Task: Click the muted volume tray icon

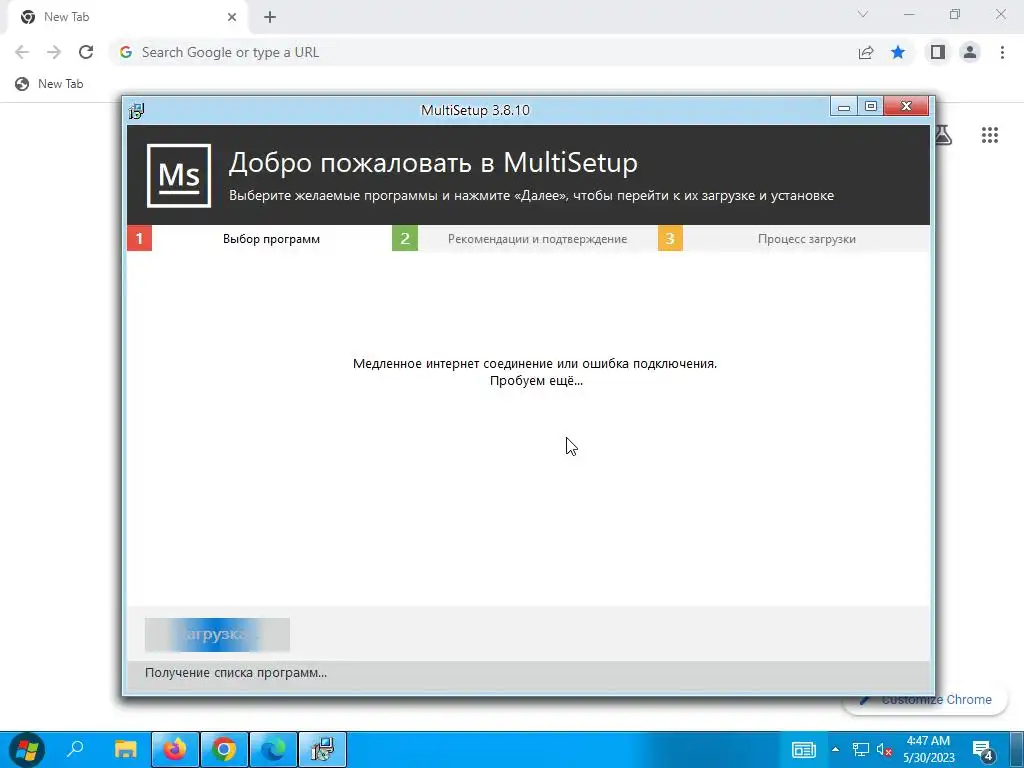Action: [x=884, y=750]
